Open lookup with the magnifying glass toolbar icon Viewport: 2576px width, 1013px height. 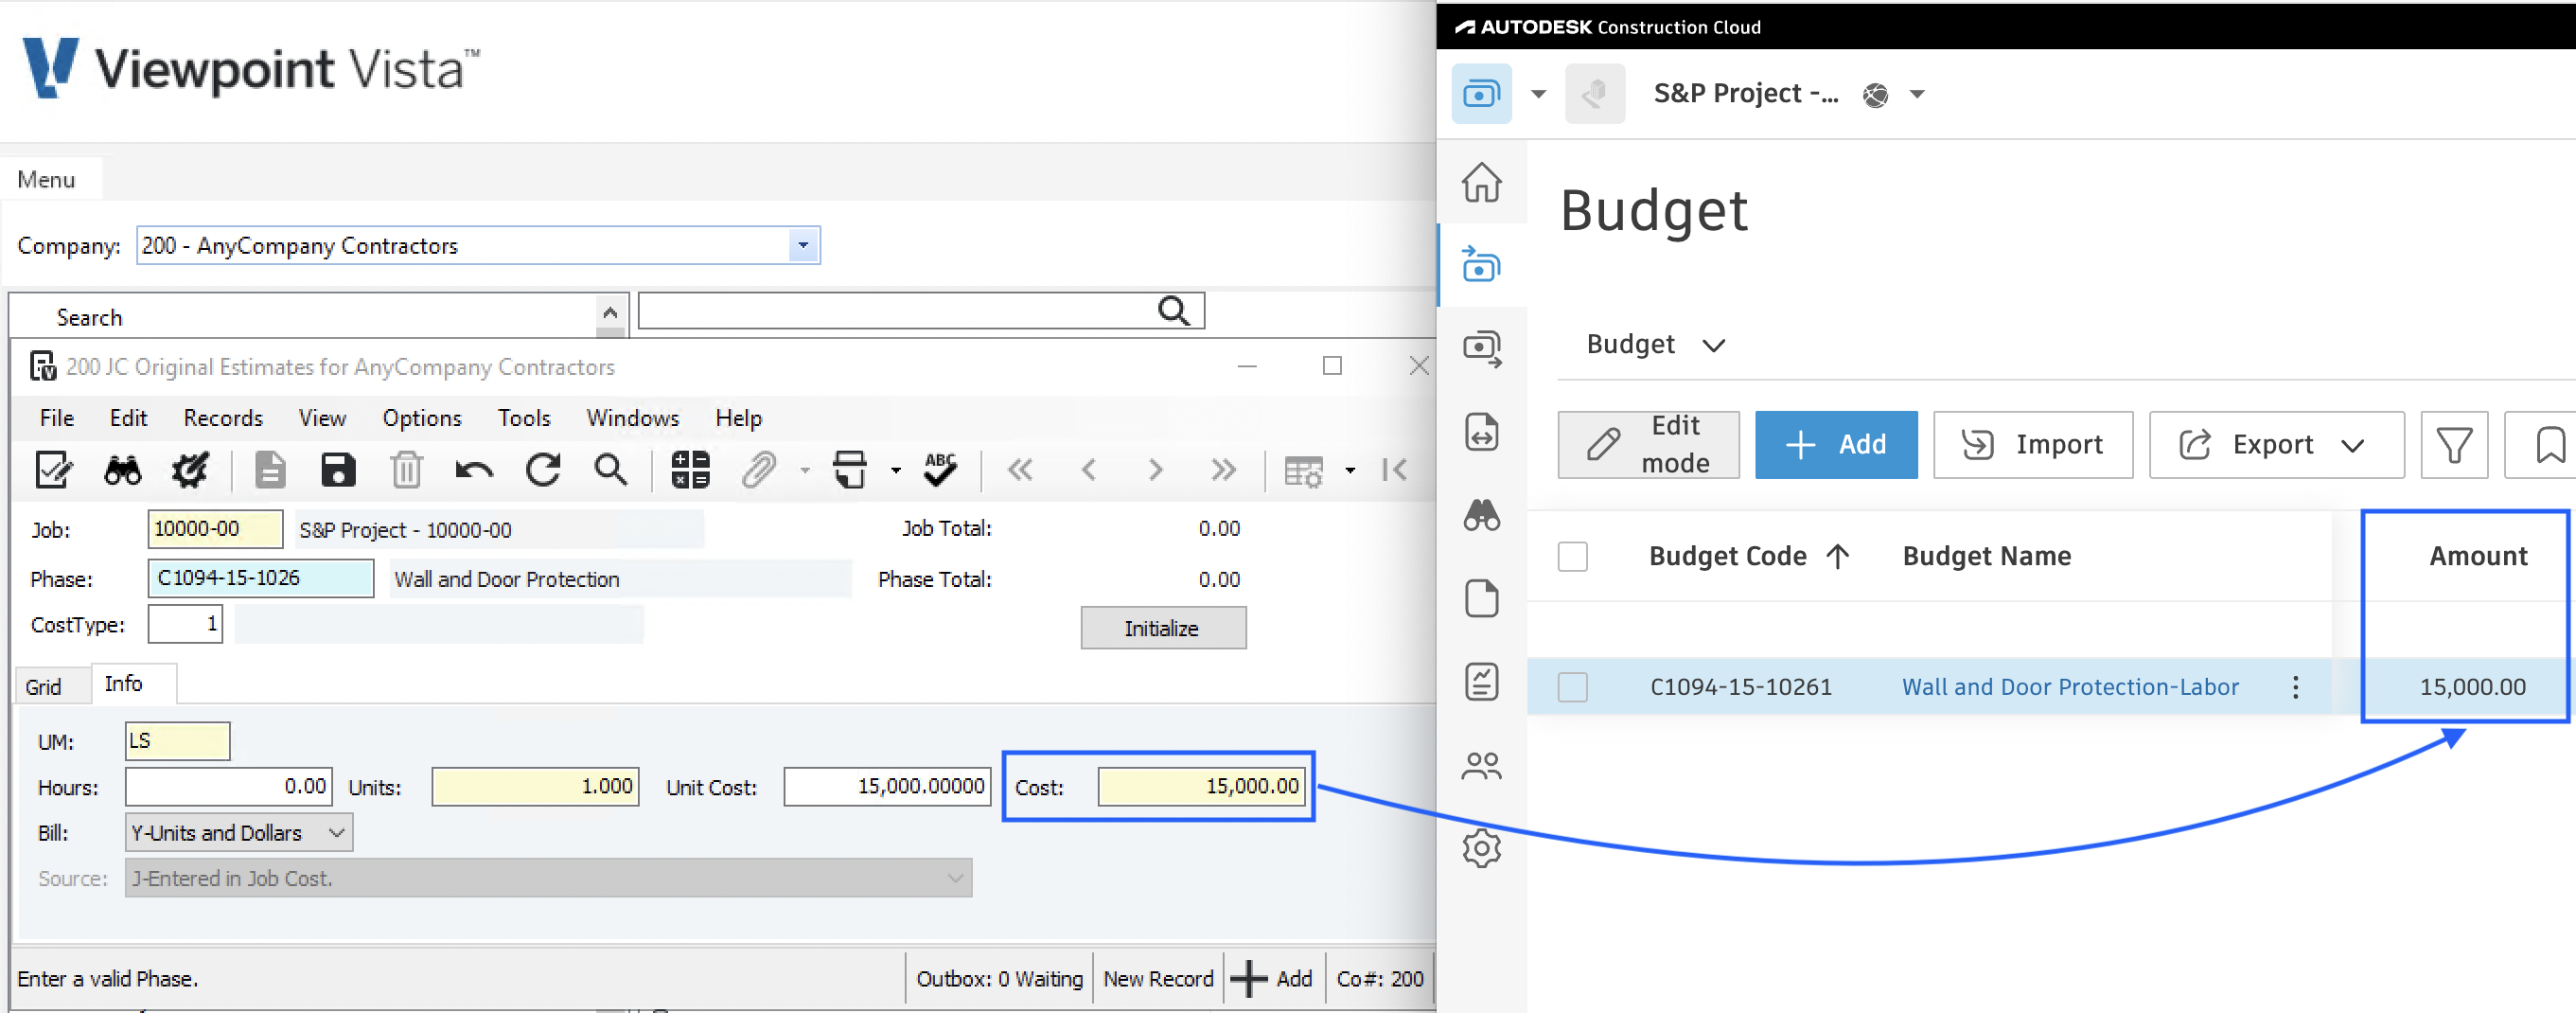(611, 469)
